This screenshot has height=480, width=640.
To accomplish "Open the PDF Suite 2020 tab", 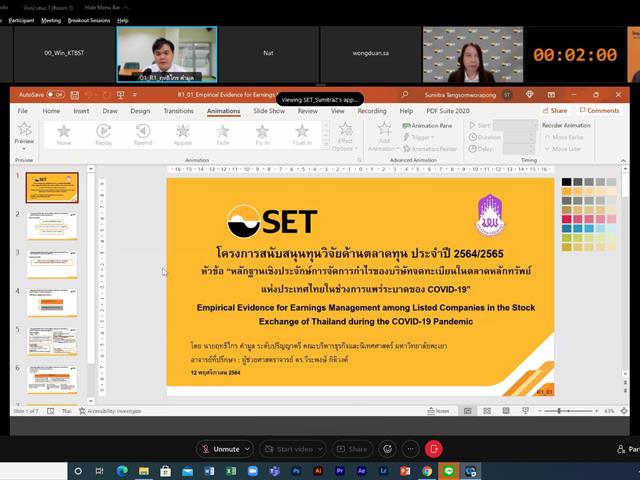I will point(448,111).
